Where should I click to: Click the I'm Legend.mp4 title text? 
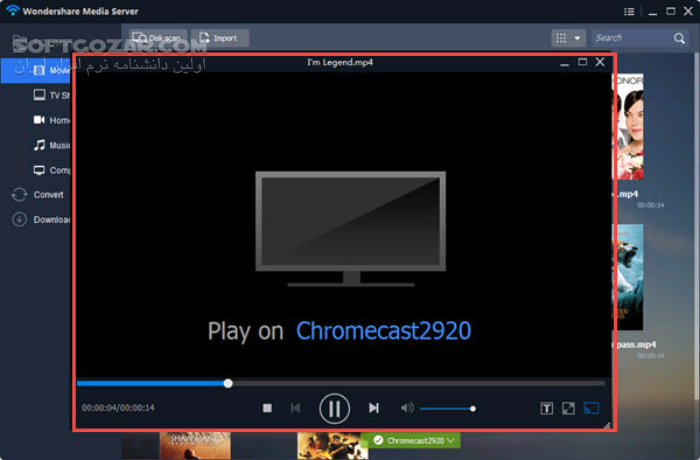(x=340, y=62)
